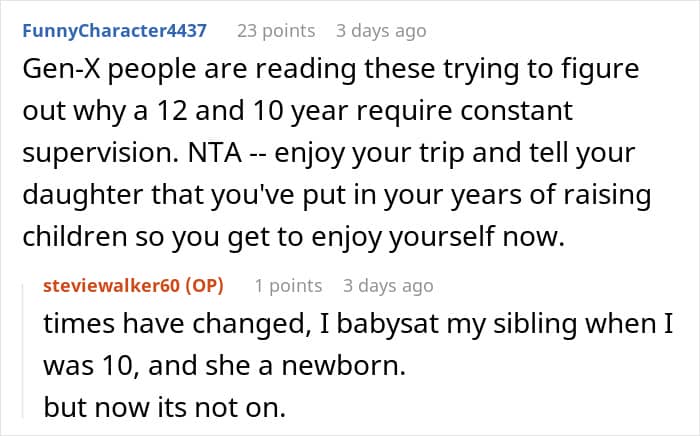
Task: Open the top comment's 3 days ago timestamp
Action: [x=381, y=31]
